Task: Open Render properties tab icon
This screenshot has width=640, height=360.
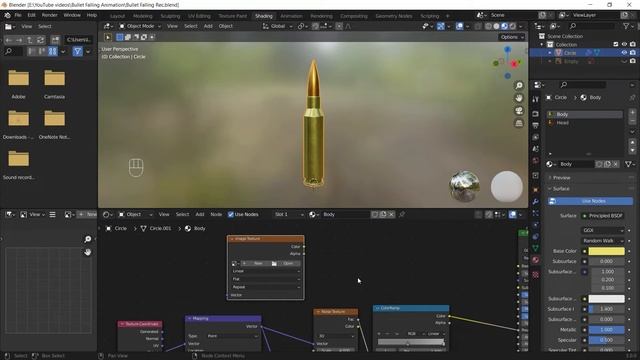Action: coord(536,114)
